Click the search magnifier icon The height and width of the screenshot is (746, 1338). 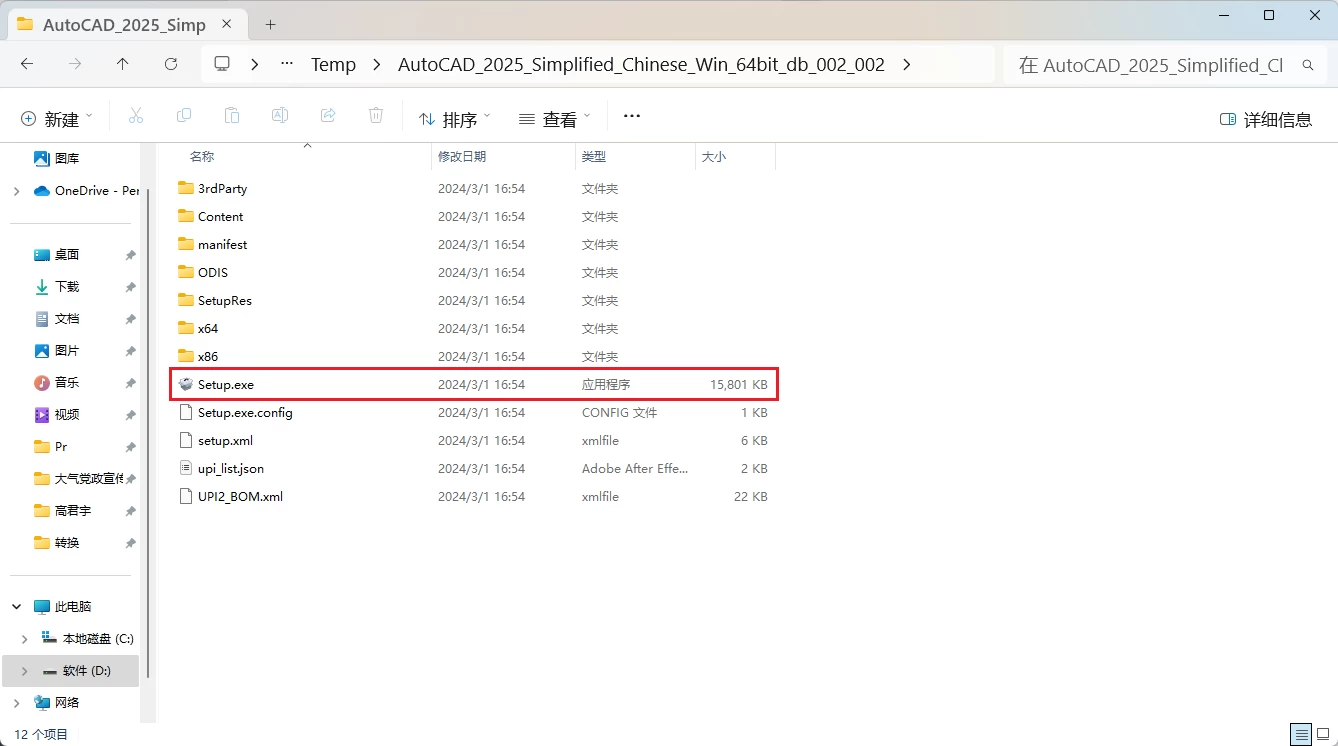(x=1307, y=65)
